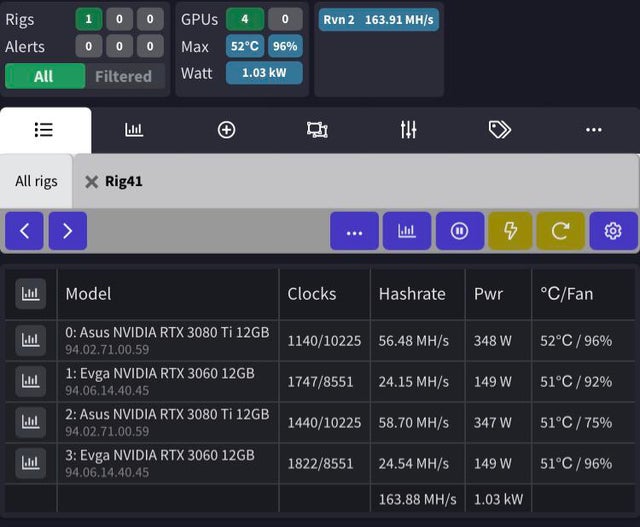This screenshot has width=640, height=527.
Task: Click temperature/fan 51°C / 92% cell
Action: pos(576,382)
